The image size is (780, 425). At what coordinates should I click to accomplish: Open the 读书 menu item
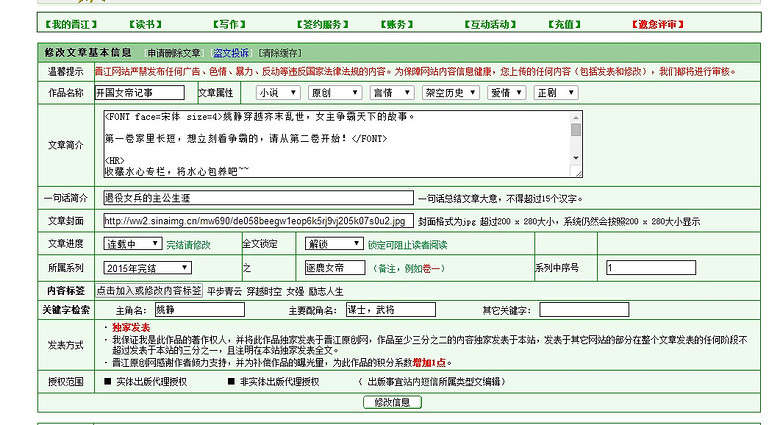(x=145, y=24)
